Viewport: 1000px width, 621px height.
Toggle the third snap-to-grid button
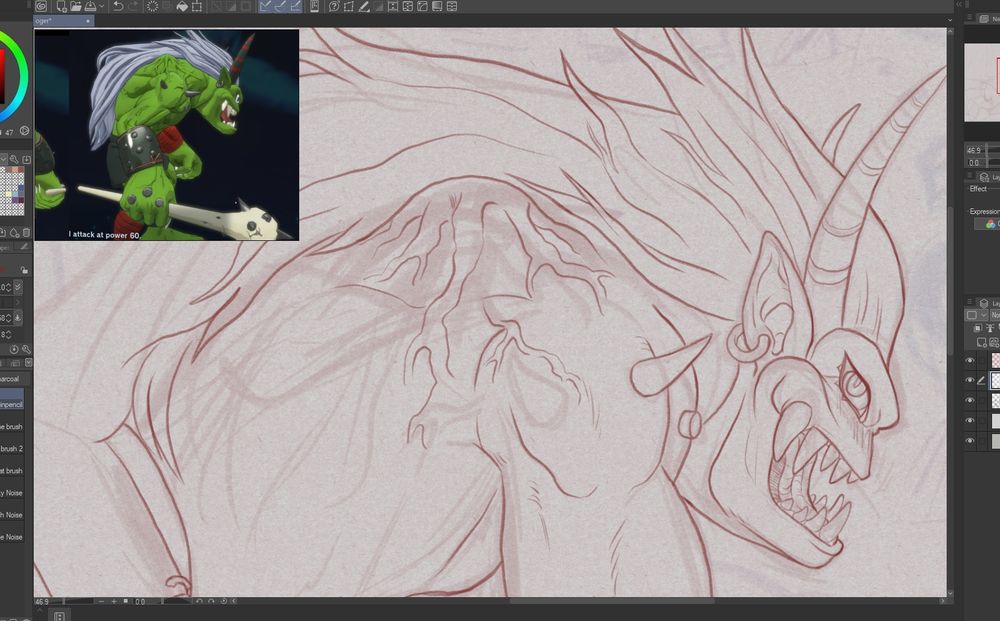[296, 6]
